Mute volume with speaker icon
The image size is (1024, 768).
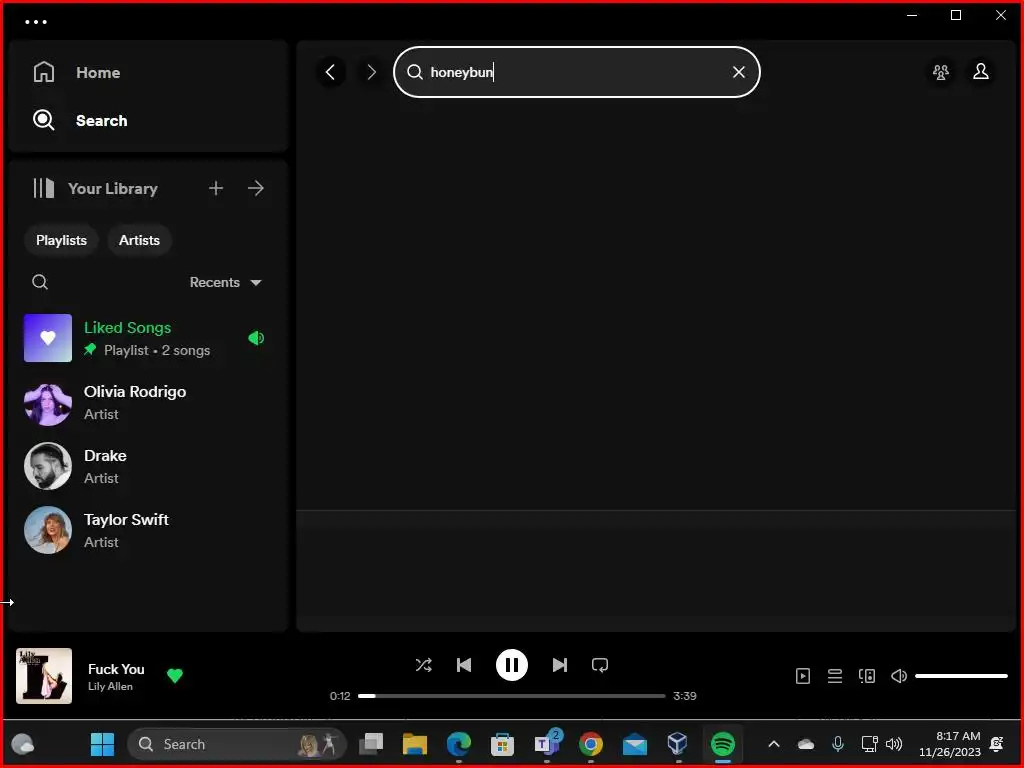coord(899,676)
